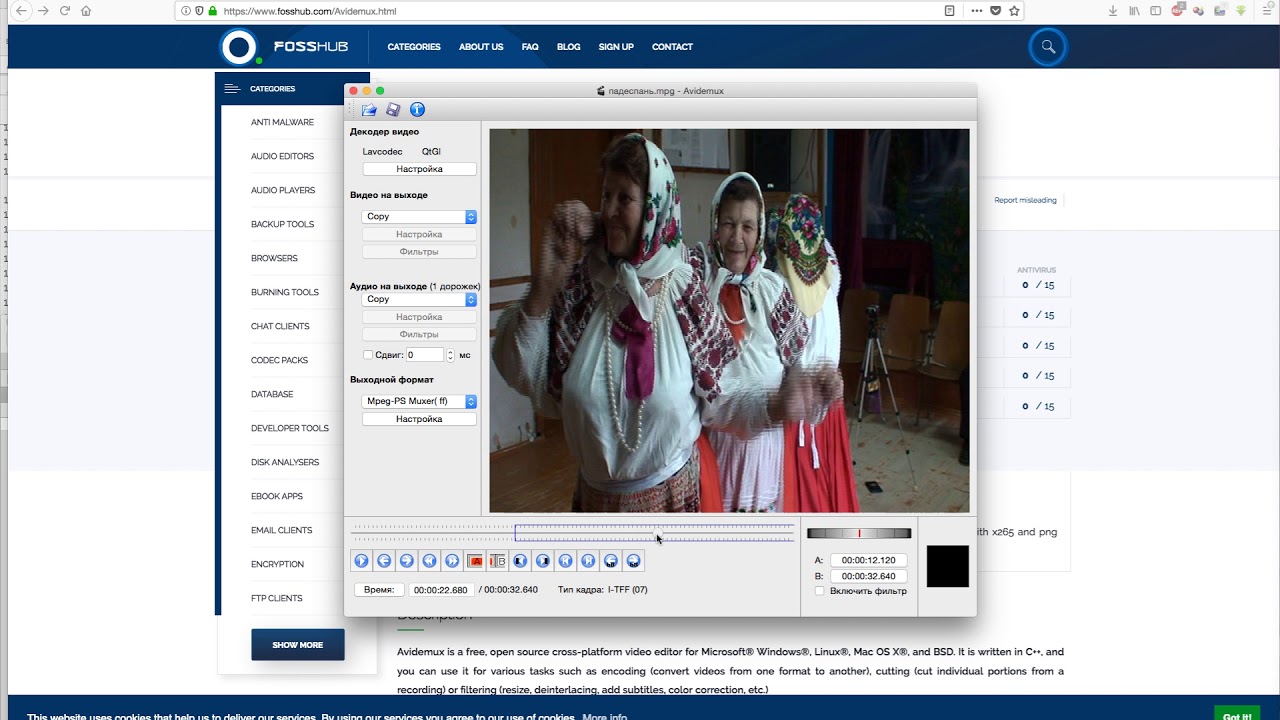Expand the Mpeg-PS Muxer format dropdown
The image size is (1280, 720).
click(419, 401)
